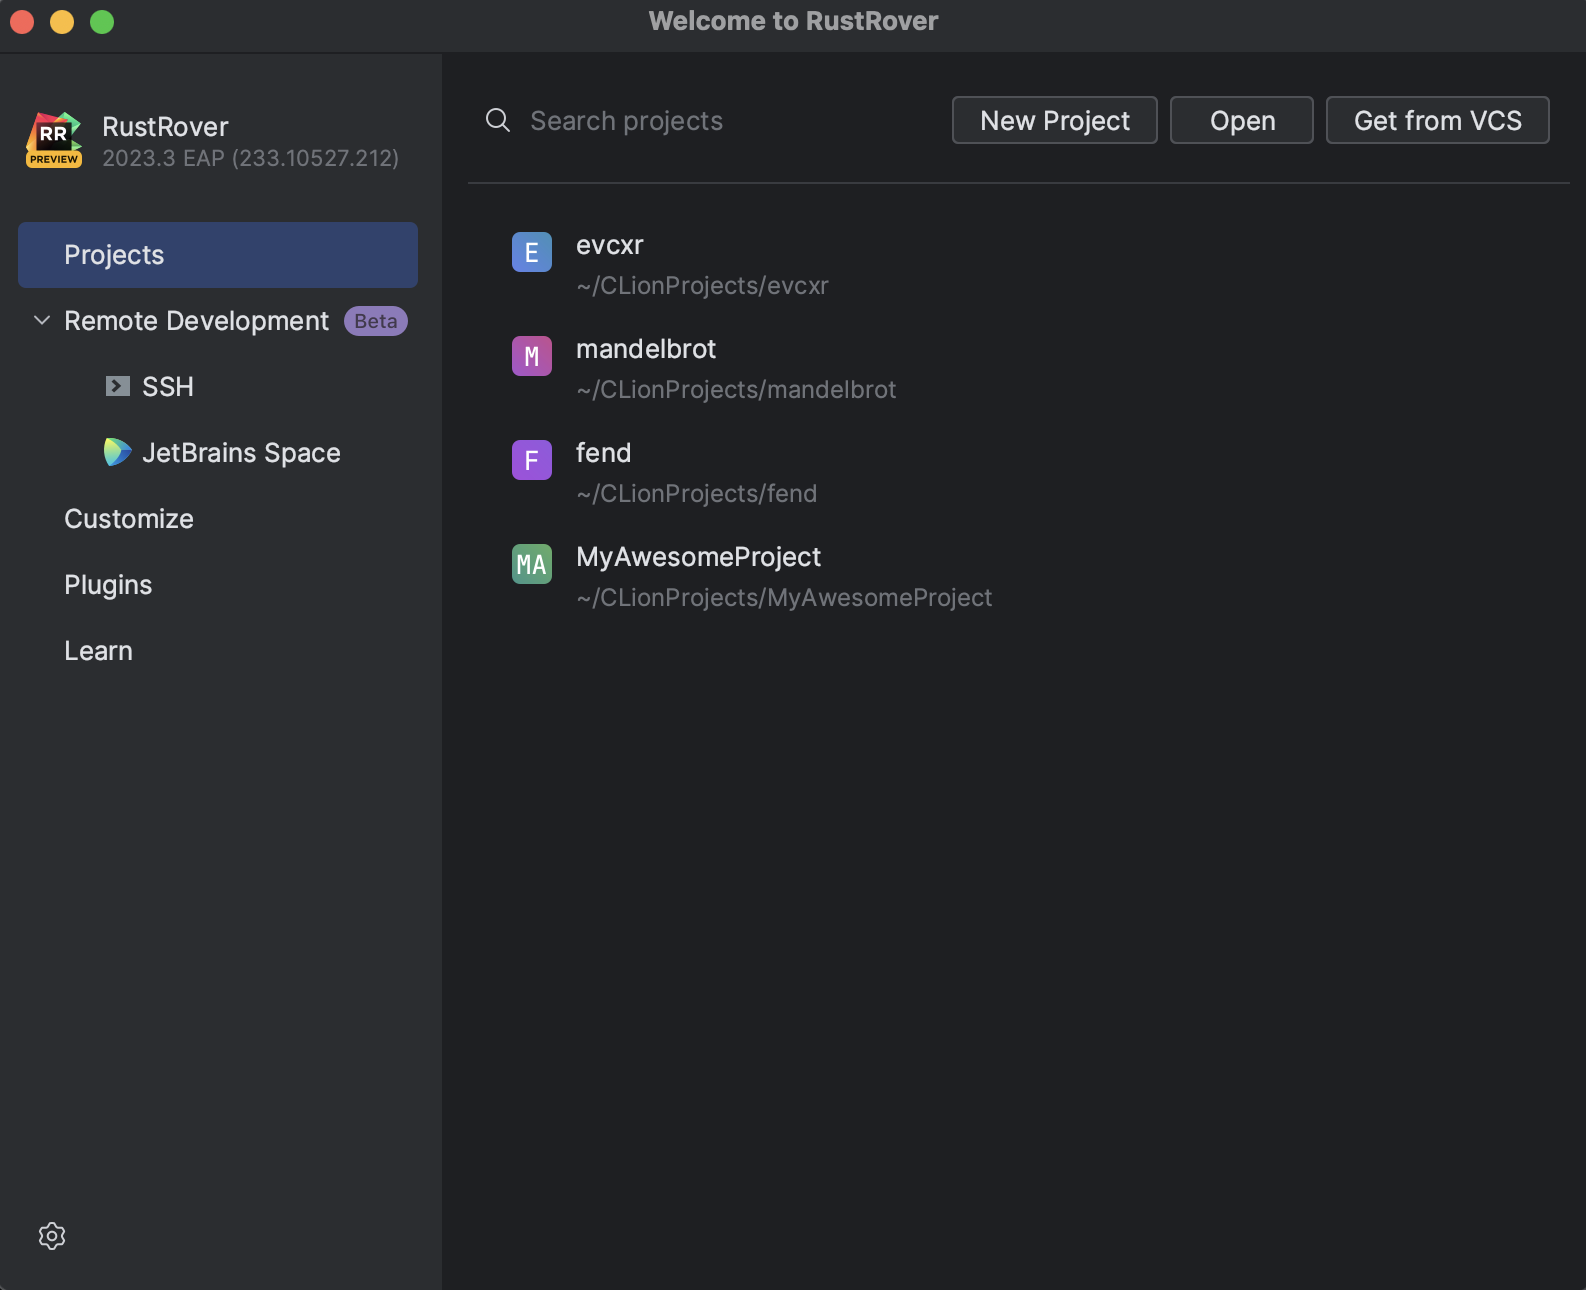This screenshot has height=1290, width=1586.
Task: Open the MyAwesomeProject recent project
Action: click(x=698, y=557)
